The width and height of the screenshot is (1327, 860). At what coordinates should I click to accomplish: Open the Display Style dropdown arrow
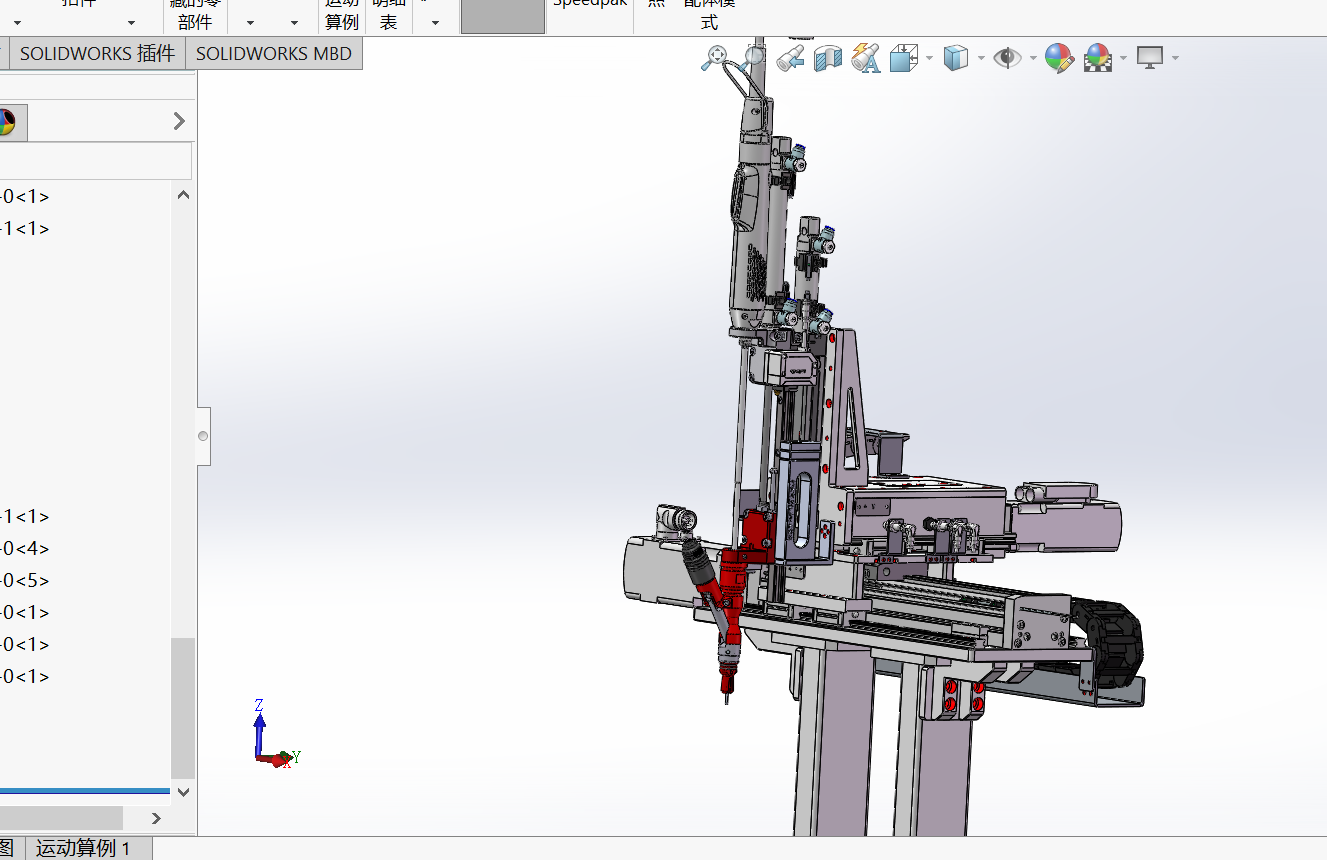point(981,58)
